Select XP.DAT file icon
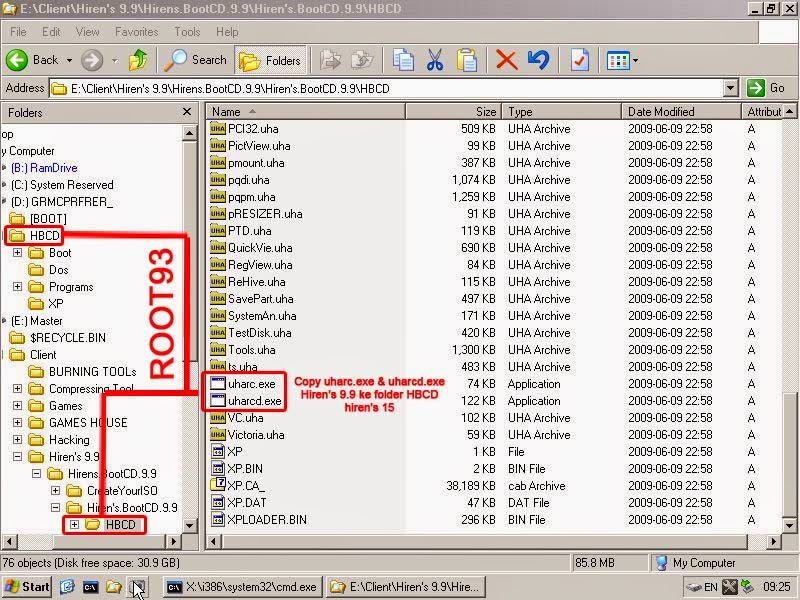The width and height of the screenshot is (800, 600). (218, 503)
